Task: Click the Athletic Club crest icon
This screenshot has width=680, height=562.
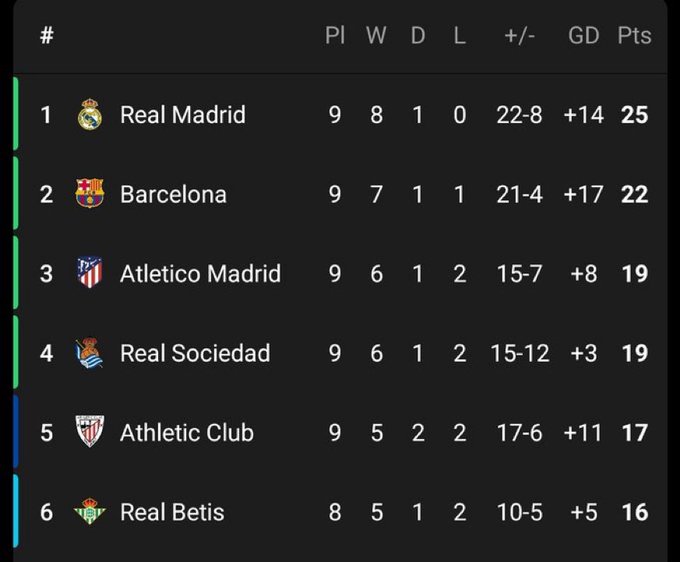Action: pyautogui.click(x=90, y=431)
